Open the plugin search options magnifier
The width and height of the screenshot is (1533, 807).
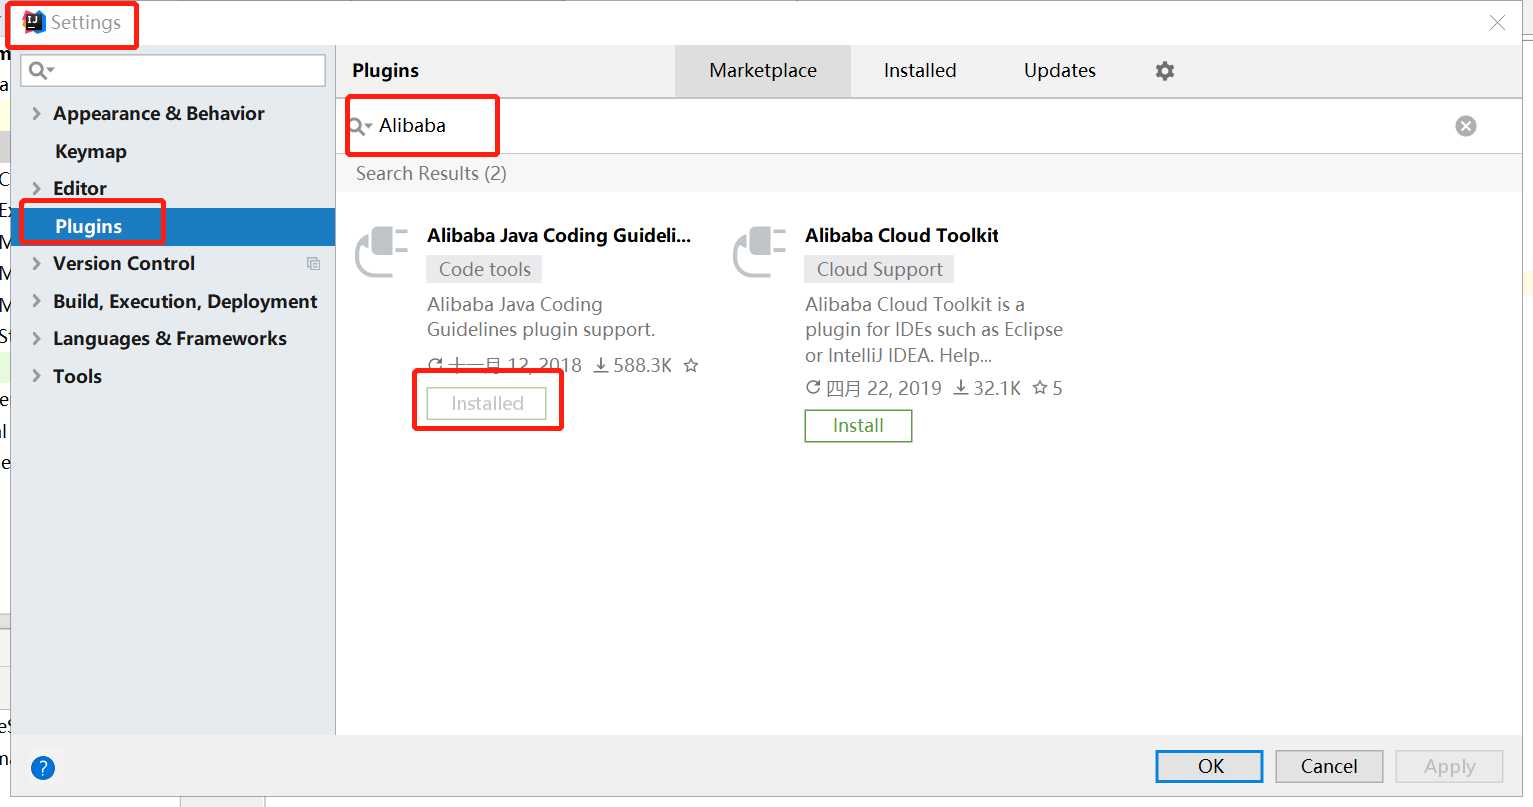point(360,126)
